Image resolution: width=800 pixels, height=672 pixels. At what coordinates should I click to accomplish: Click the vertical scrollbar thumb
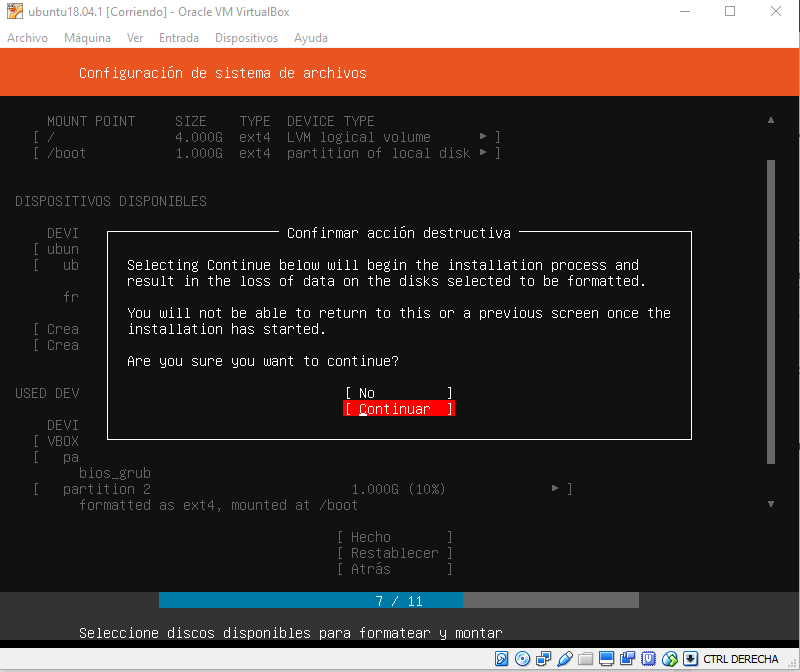(771, 312)
